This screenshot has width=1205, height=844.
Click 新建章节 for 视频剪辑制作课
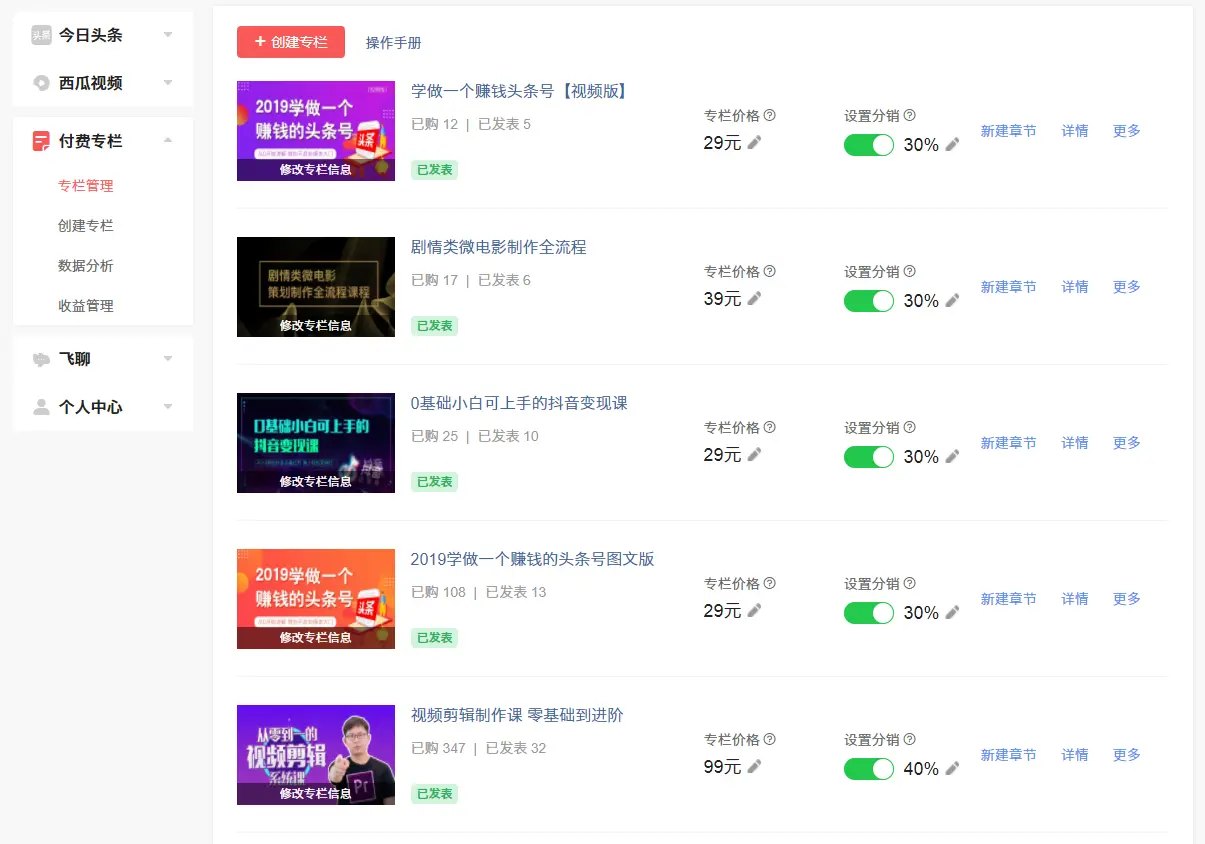pyautogui.click(x=1008, y=755)
